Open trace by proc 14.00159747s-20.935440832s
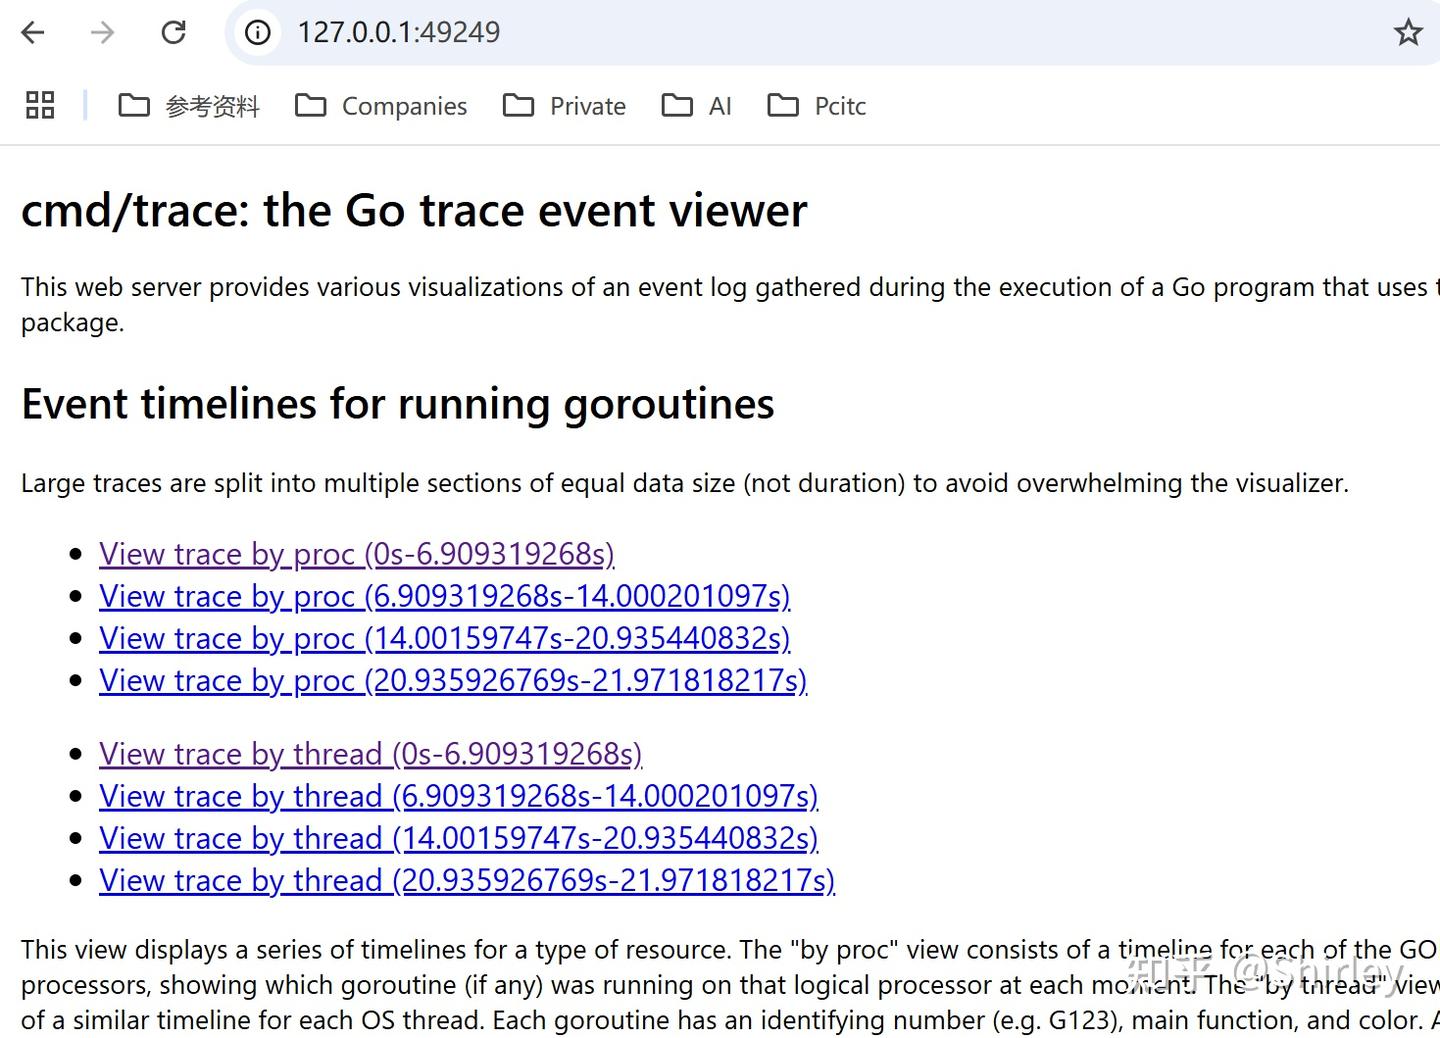The image size is (1440, 1038). (444, 638)
